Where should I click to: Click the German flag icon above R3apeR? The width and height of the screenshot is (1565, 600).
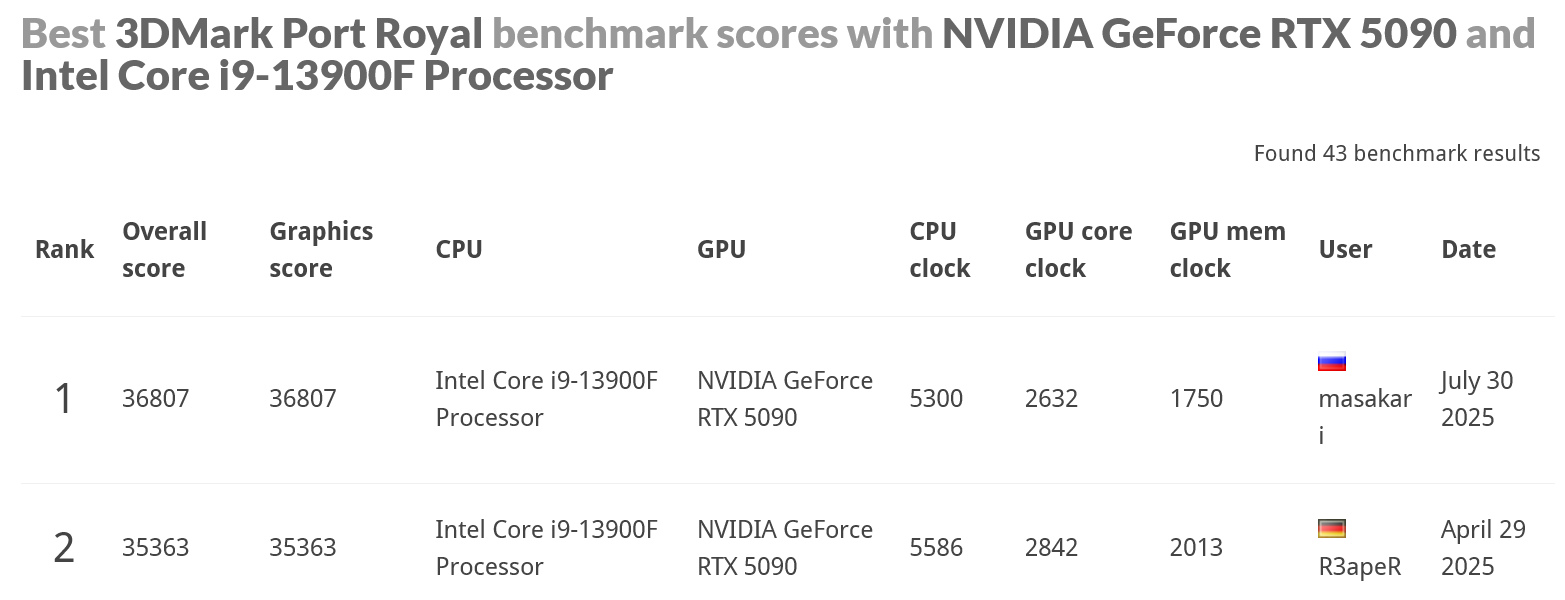1331,529
